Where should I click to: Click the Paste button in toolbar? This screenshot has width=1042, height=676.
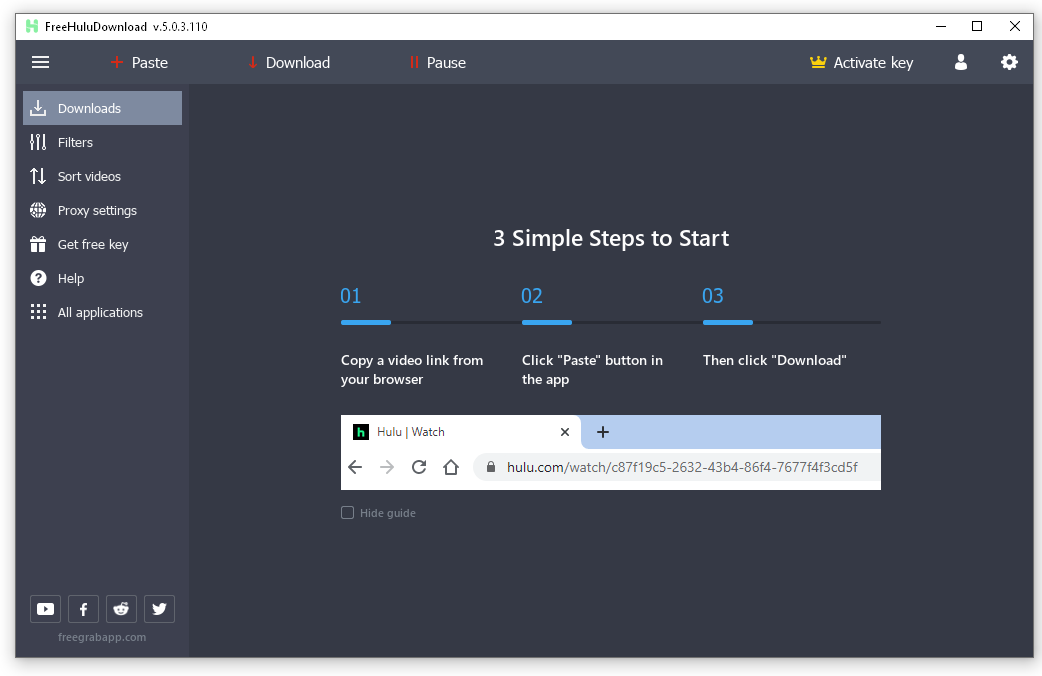click(x=139, y=62)
